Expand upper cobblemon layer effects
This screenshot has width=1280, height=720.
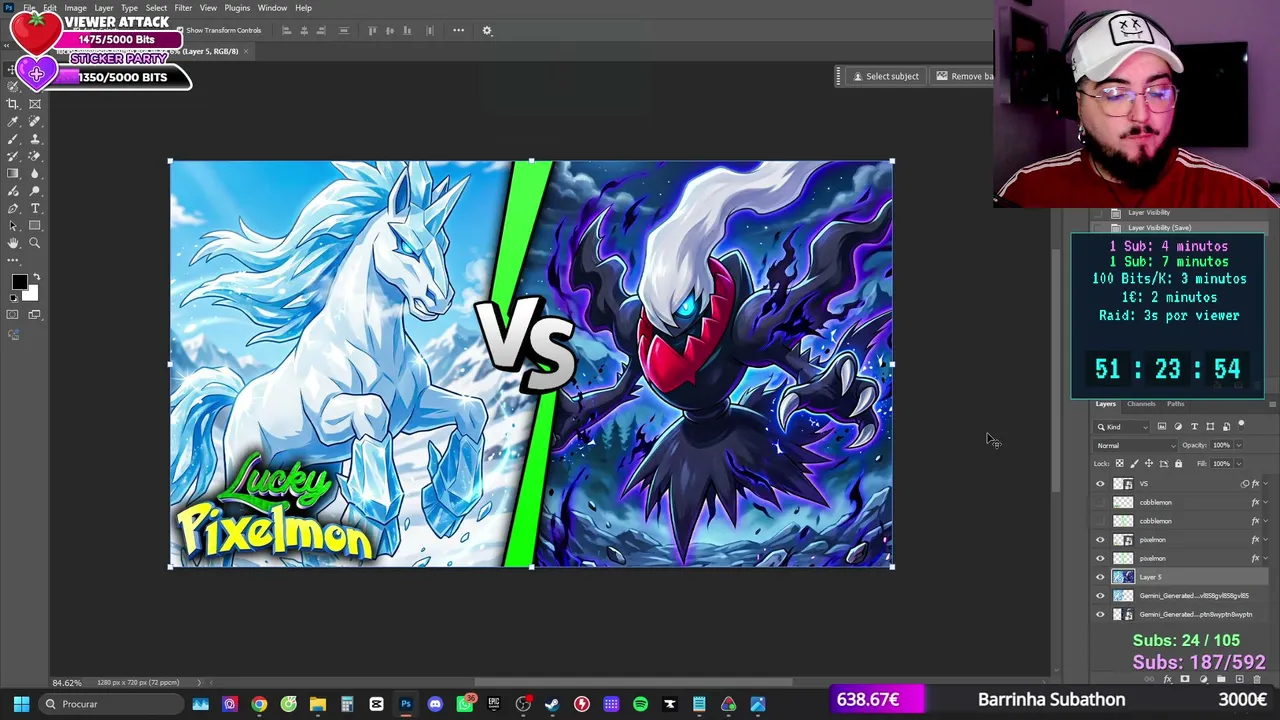(1265, 502)
